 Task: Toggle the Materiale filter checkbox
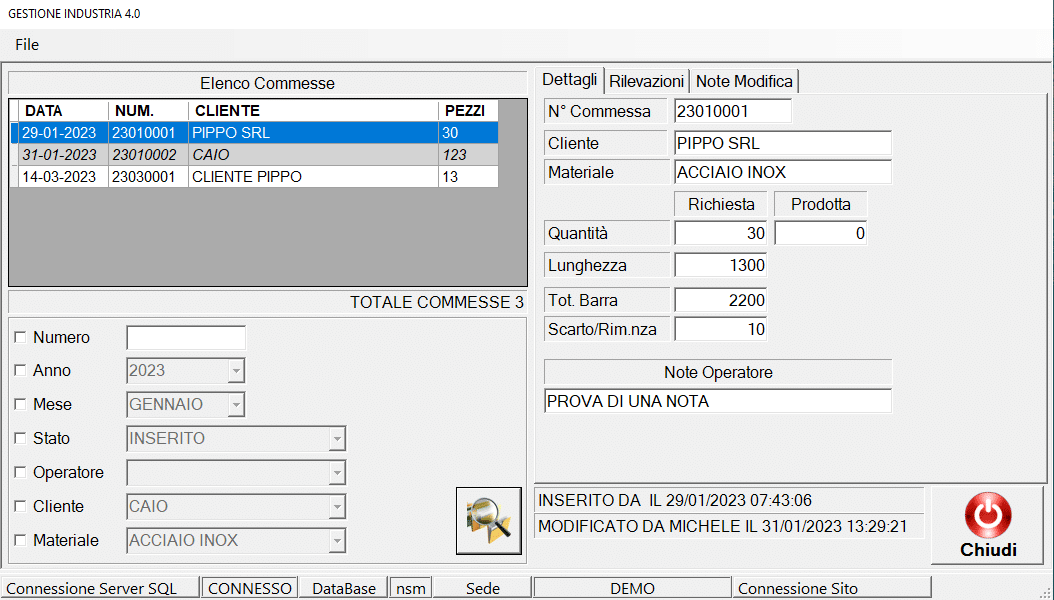pyautogui.click(x=20, y=541)
